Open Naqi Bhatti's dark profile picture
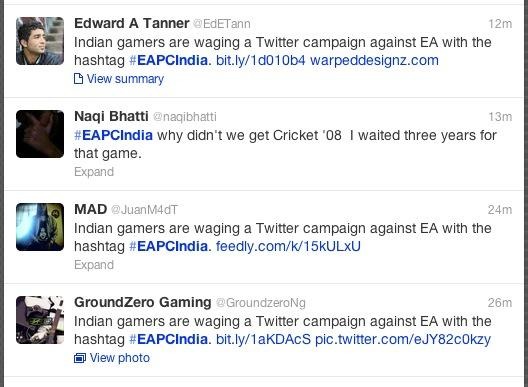The height and width of the screenshot is (387, 528). click(40, 134)
